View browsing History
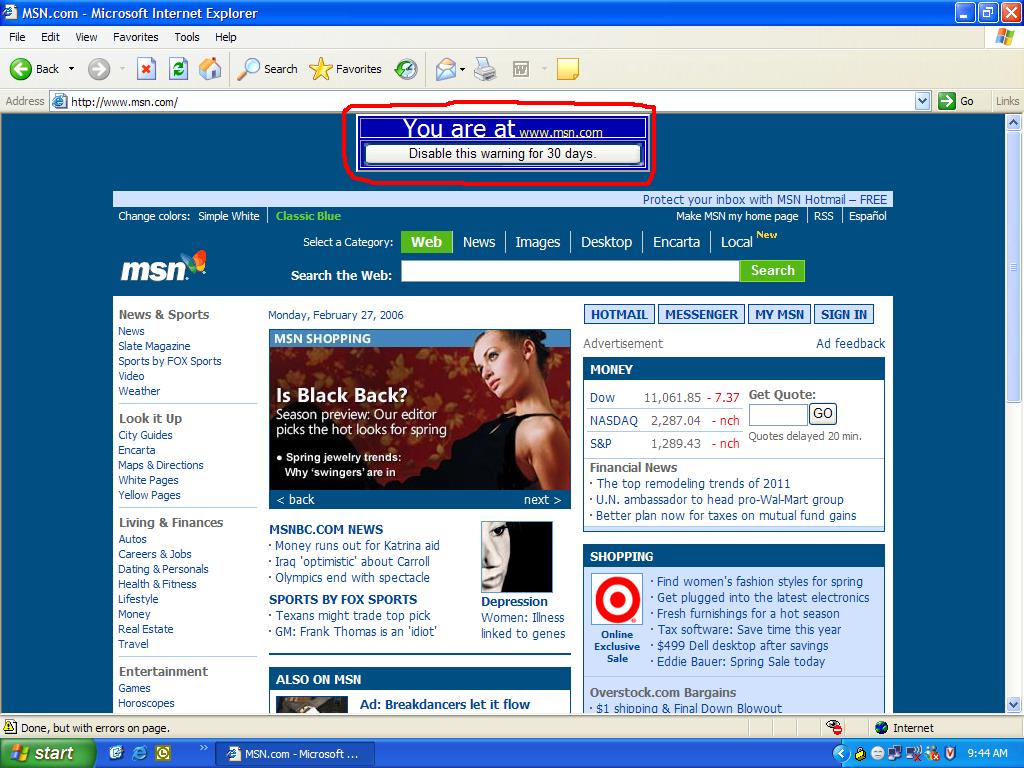 (405, 69)
